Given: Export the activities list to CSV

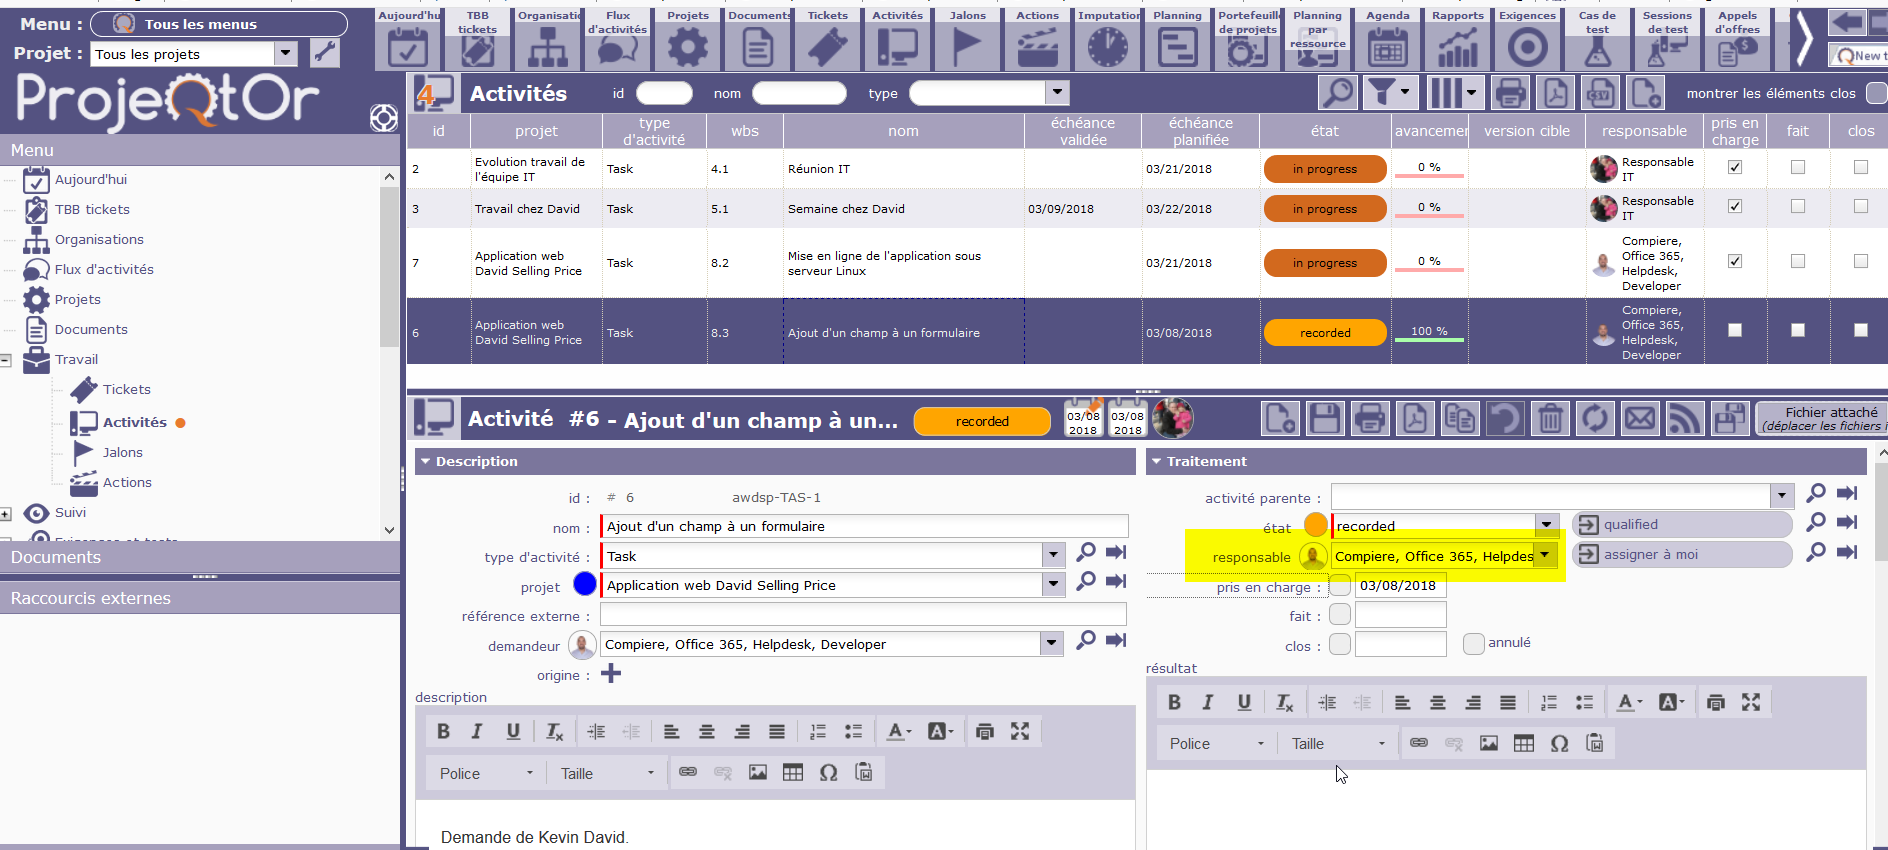Looking at the screenshot, I should (1601, 93).
